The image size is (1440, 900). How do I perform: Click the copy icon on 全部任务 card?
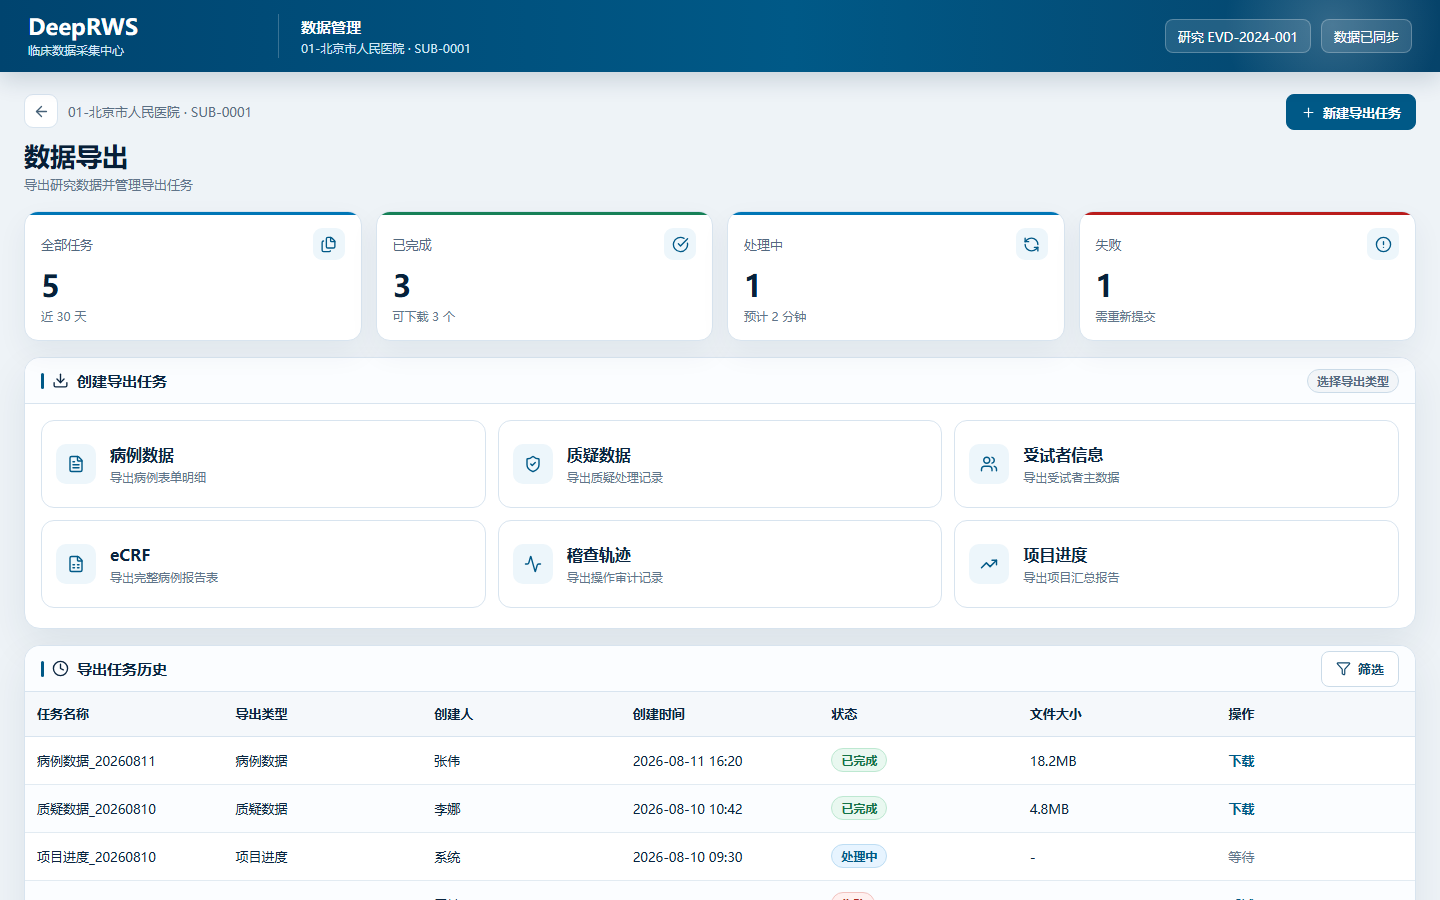[329, 244]
